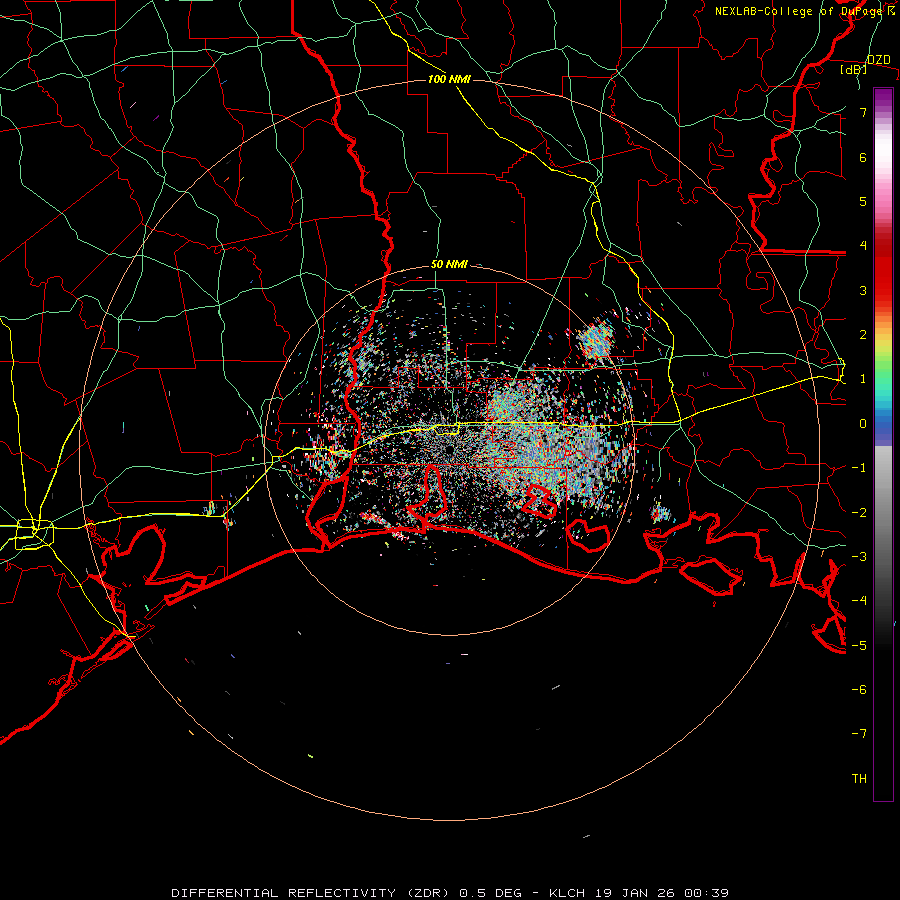Click the -5 value on the color scale

click(859, 645)
